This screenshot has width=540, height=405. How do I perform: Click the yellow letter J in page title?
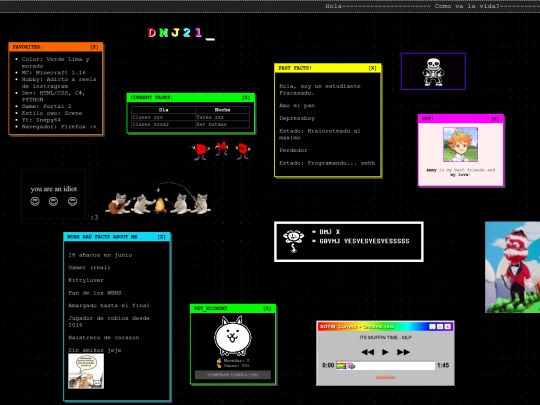click(x=176, y=33)
